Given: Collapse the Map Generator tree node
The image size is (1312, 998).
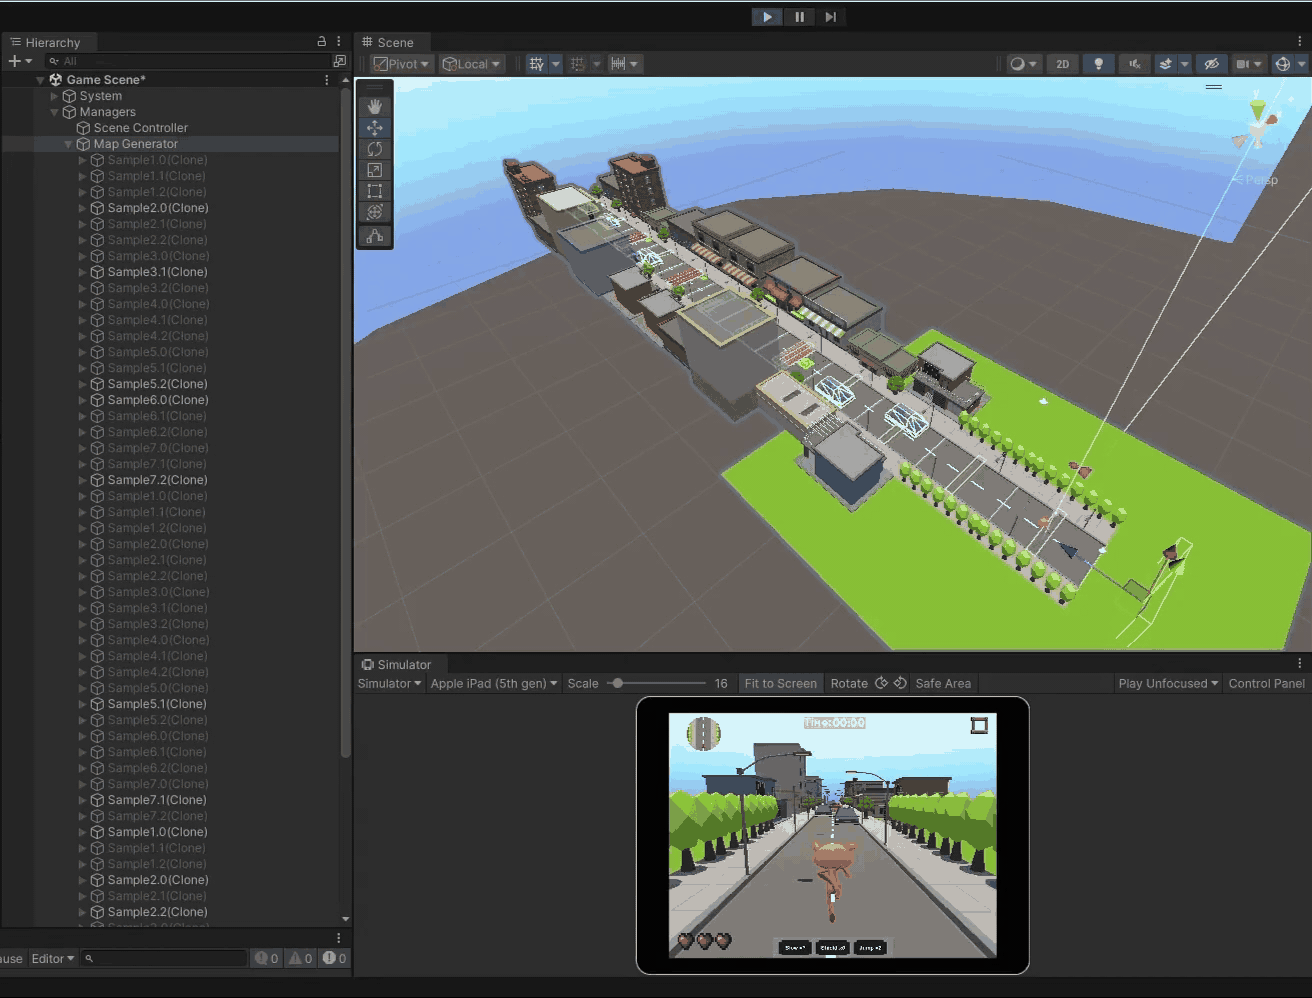Looking at the screenshot, I should click(x=69, y=144).
